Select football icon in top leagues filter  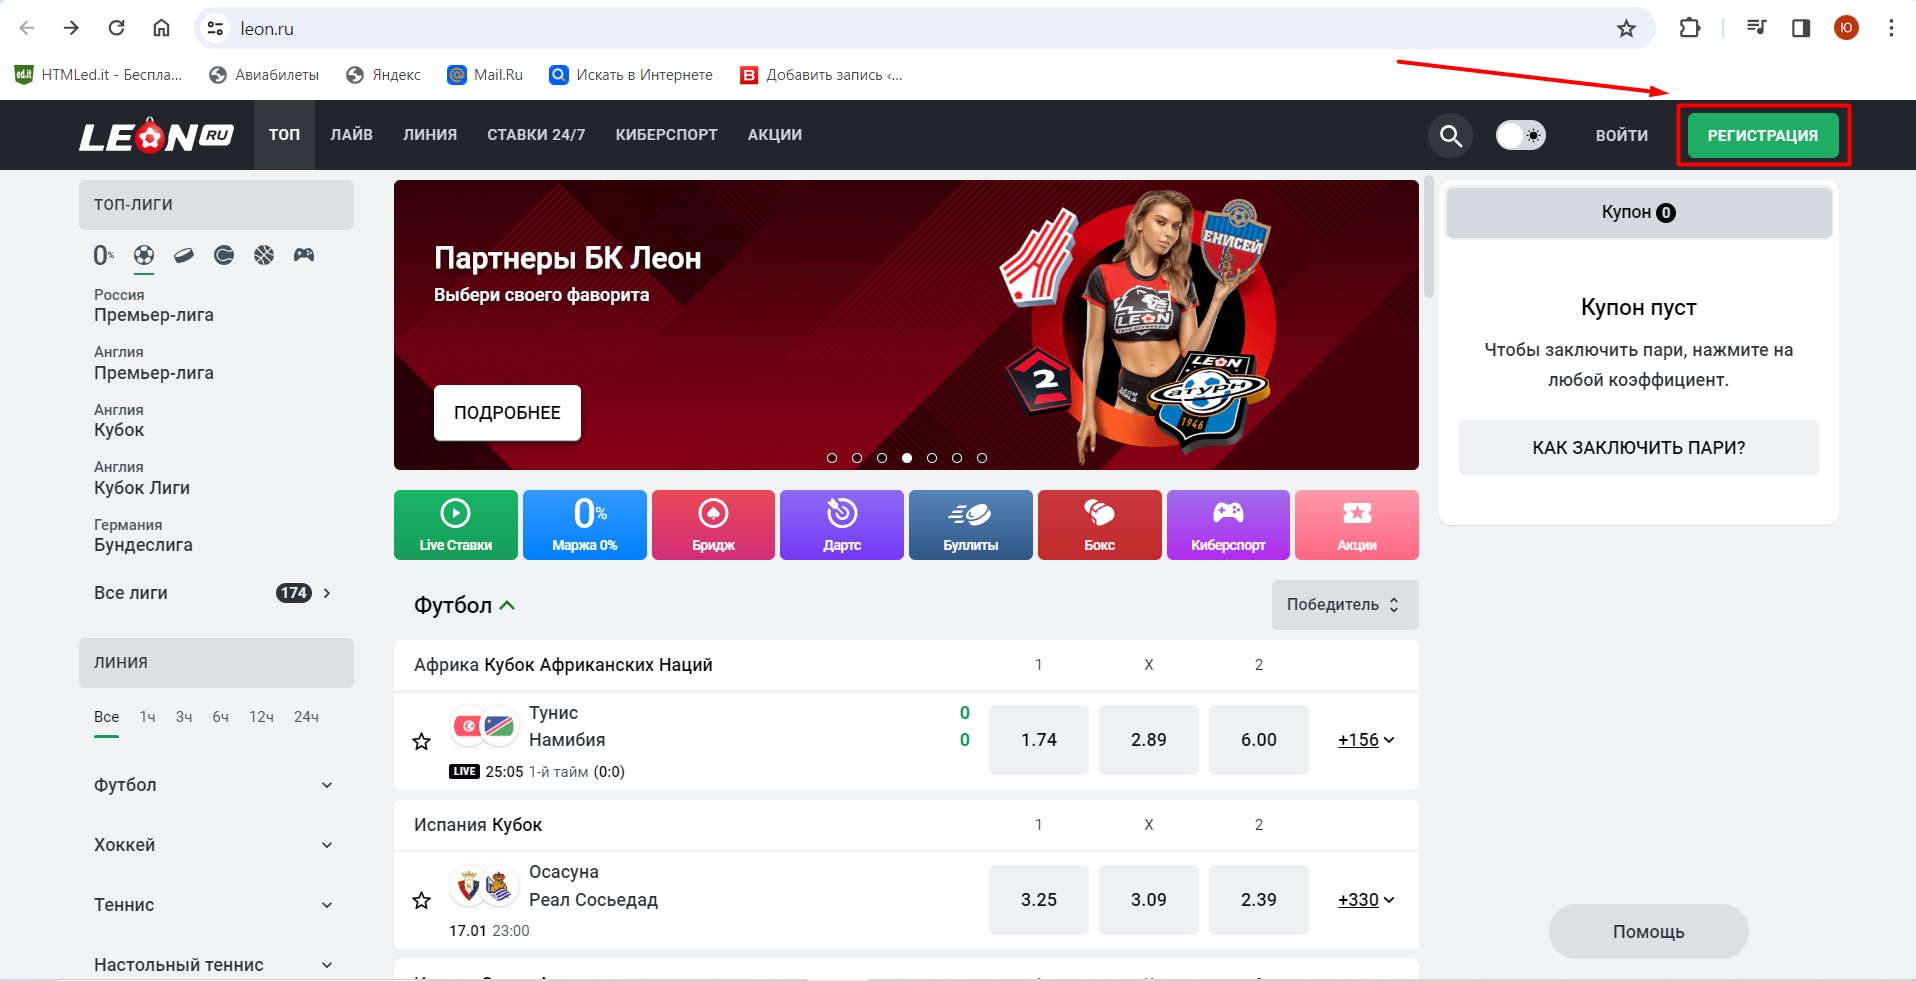coord(144,255)
